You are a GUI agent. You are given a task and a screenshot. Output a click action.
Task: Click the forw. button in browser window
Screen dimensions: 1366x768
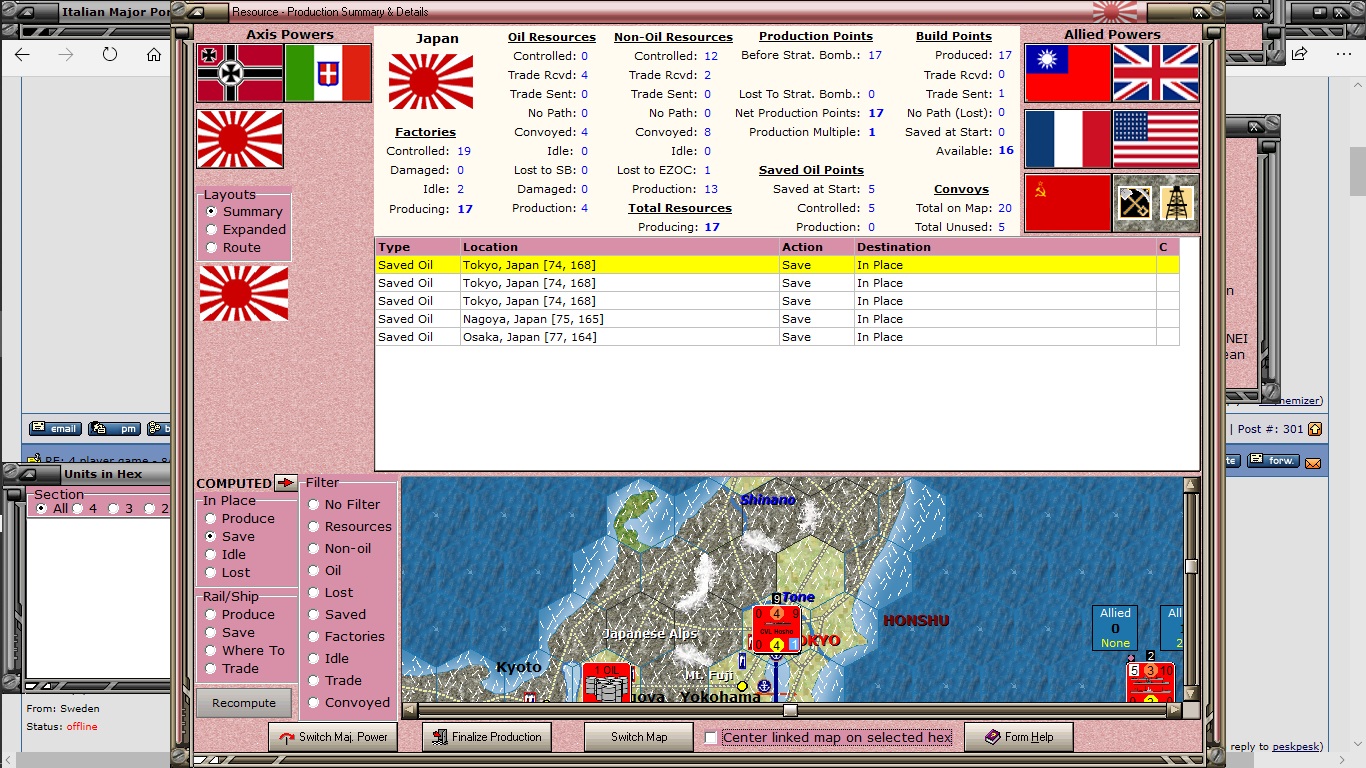(x=1273, y=461)
